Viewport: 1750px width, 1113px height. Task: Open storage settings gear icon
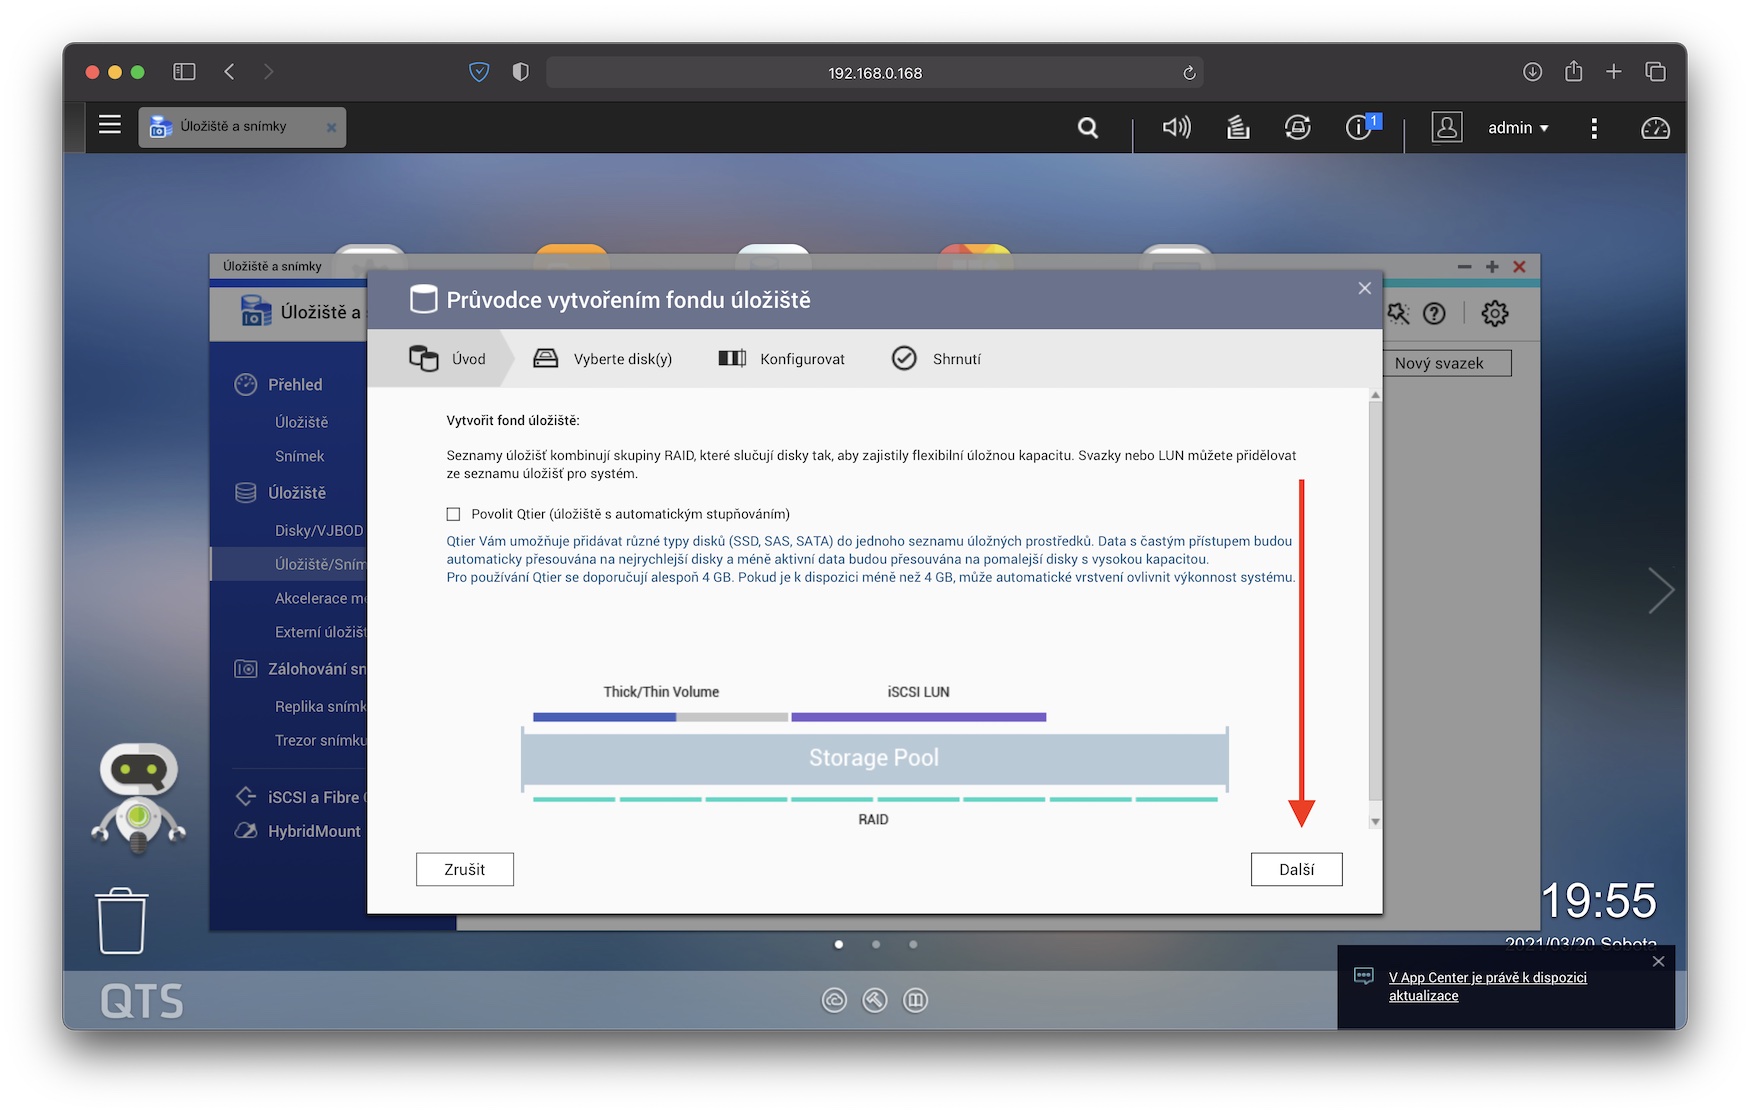(x=1494, y=314)
